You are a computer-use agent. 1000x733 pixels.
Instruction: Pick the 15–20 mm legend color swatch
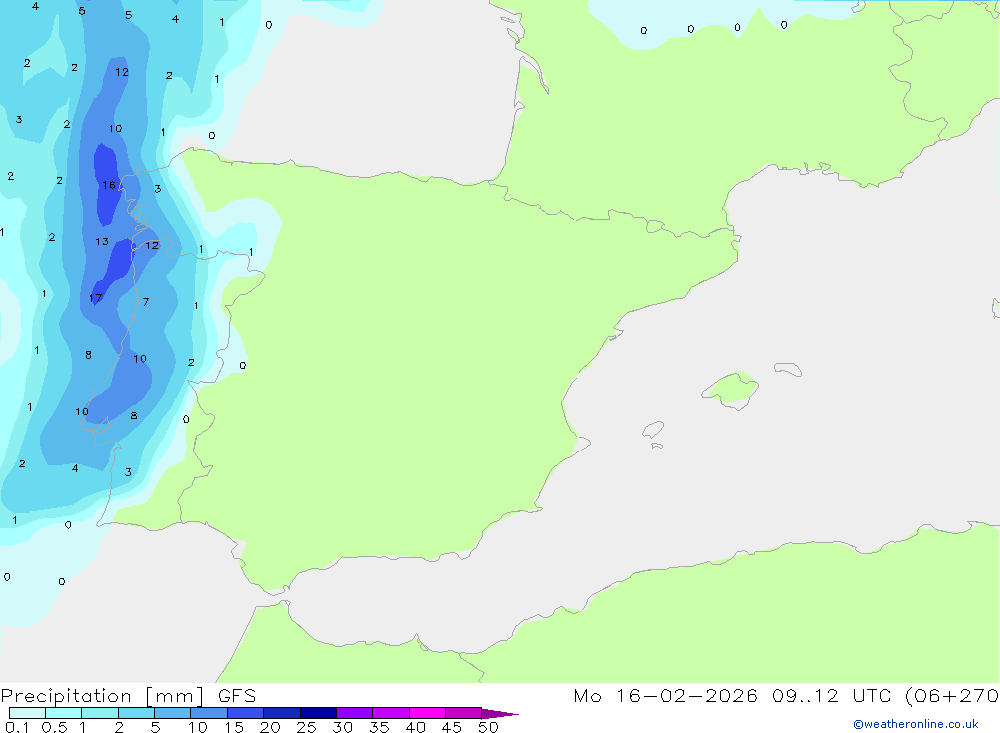pyautogui.click(x=245, y=713)
